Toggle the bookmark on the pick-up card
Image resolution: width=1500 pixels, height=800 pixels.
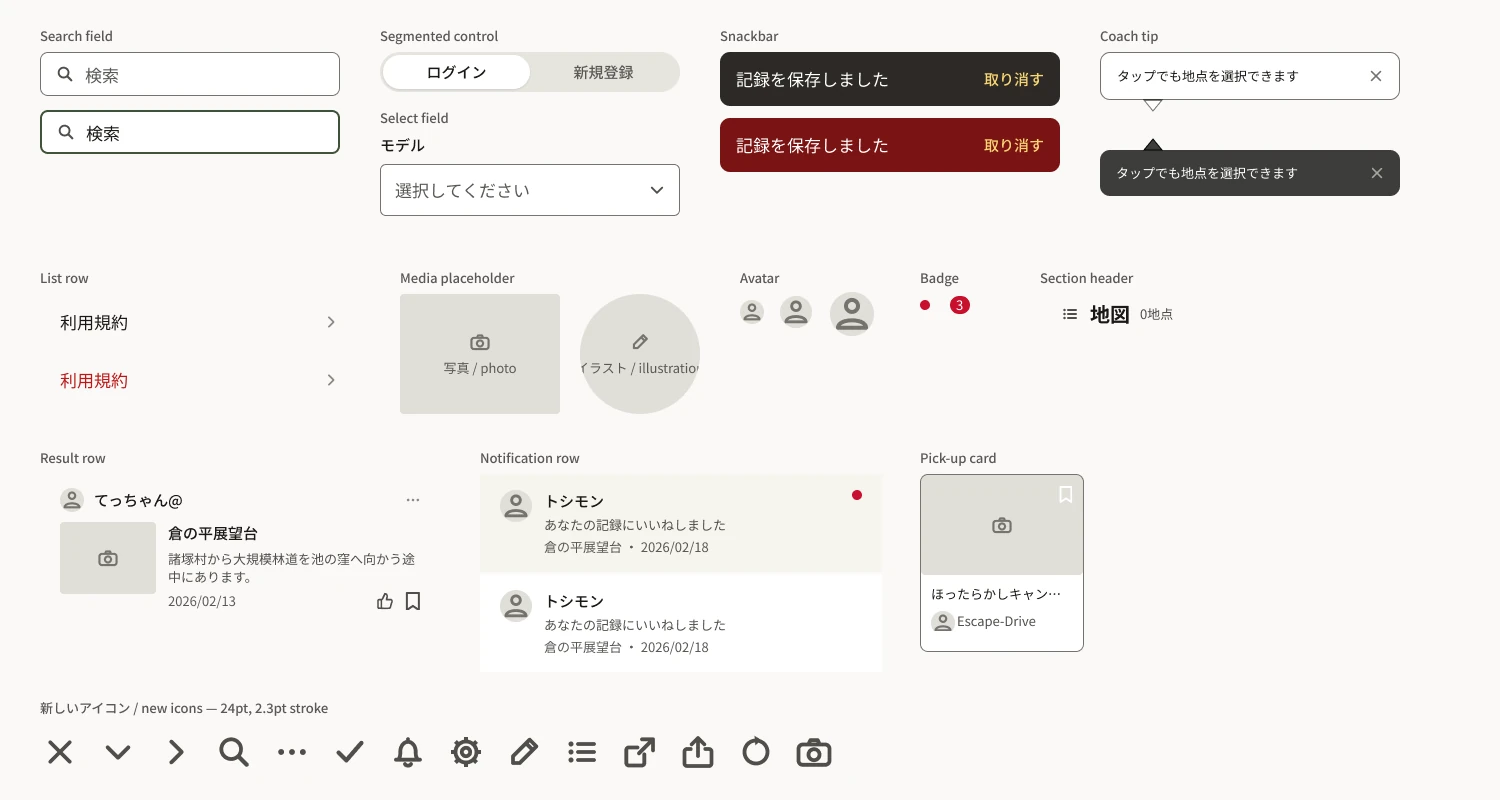[x=1066, y=494]
